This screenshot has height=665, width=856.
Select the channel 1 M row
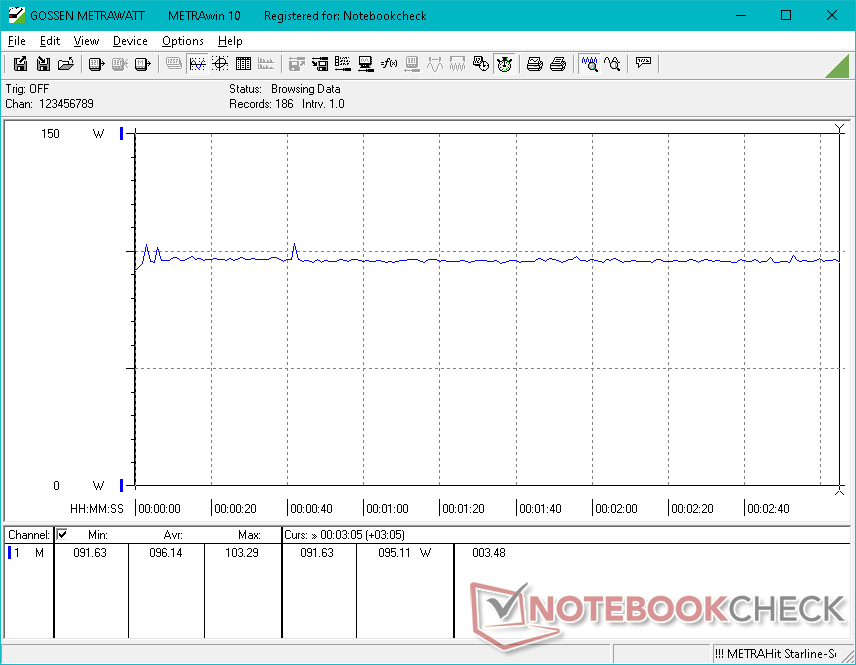point(27,553)
